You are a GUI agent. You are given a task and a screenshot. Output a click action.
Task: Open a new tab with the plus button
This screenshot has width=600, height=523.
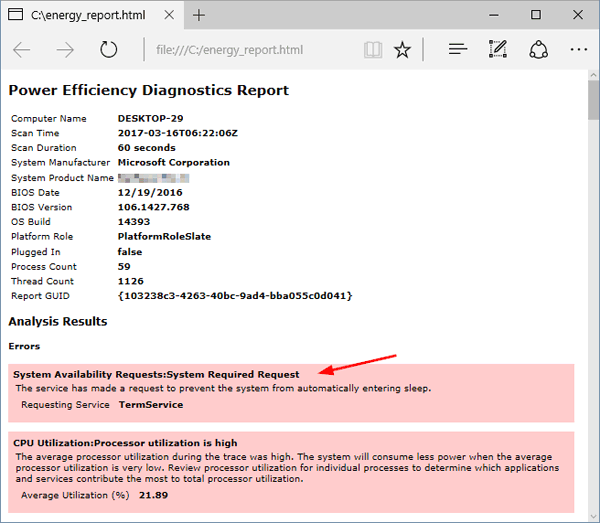point(199,15)
